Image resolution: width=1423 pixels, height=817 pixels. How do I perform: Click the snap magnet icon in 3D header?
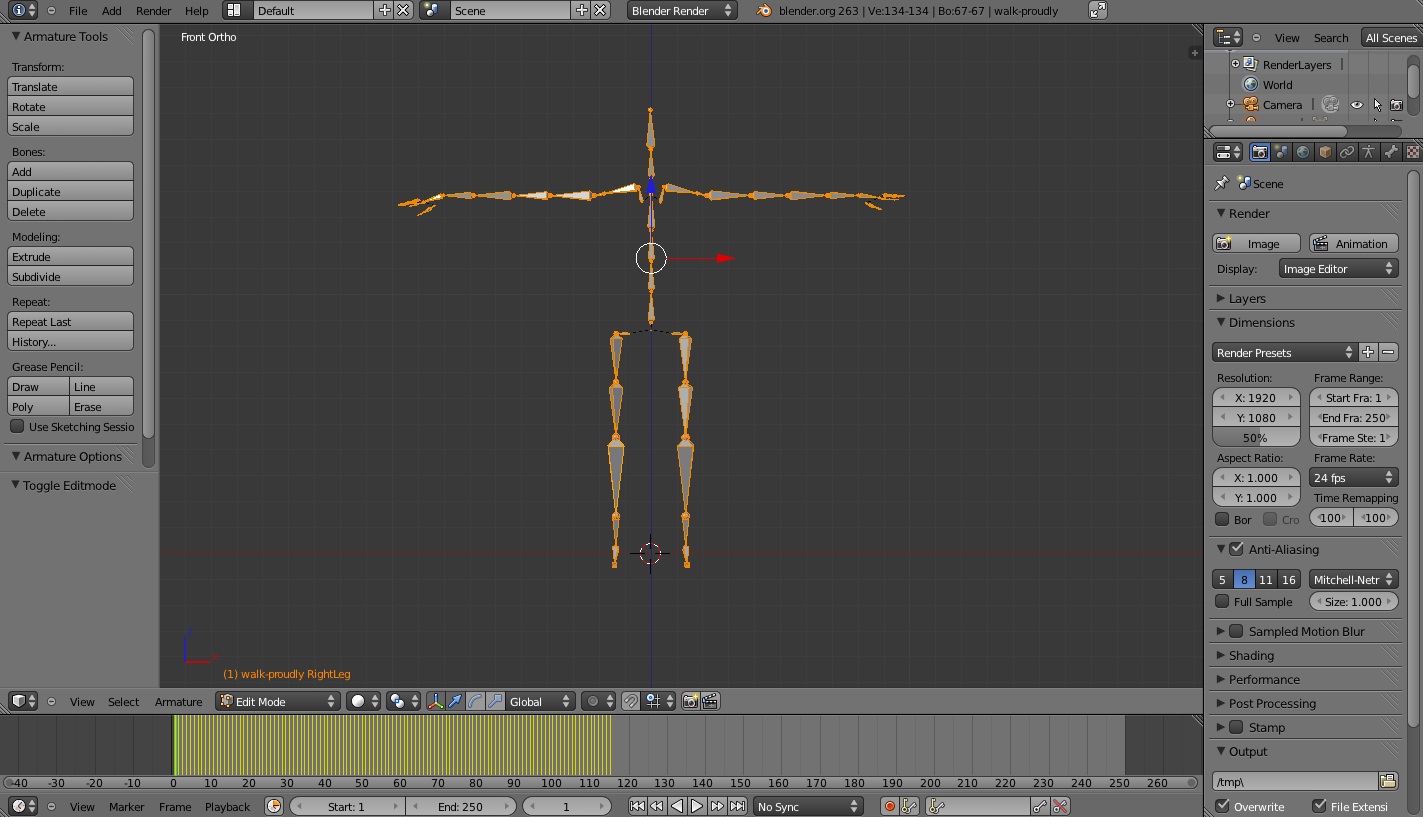[x=631, y=701]
